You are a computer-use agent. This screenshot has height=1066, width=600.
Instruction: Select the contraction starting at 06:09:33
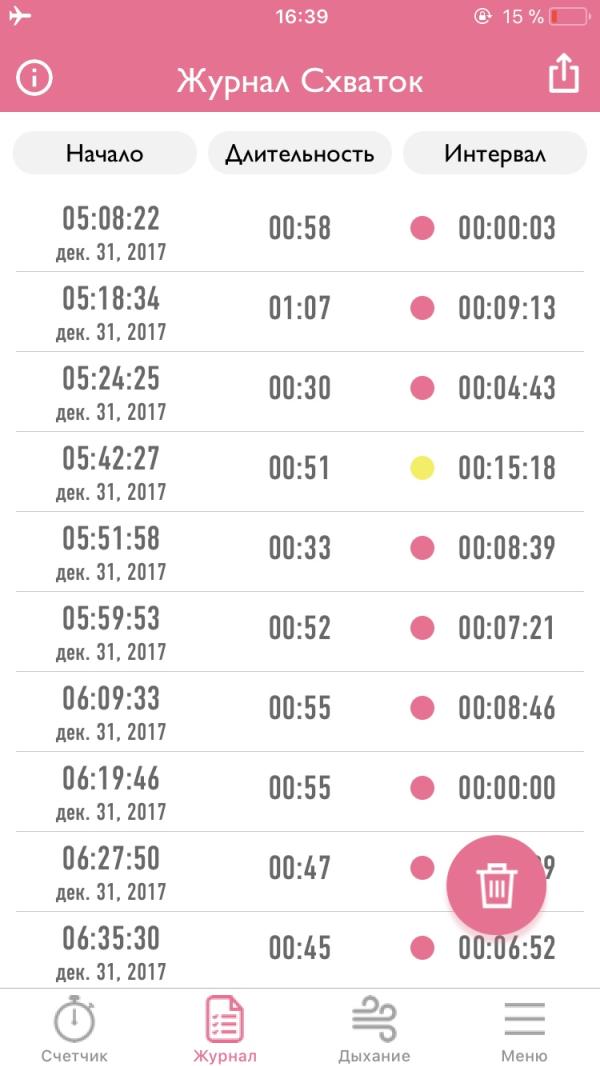click(111, 711)
